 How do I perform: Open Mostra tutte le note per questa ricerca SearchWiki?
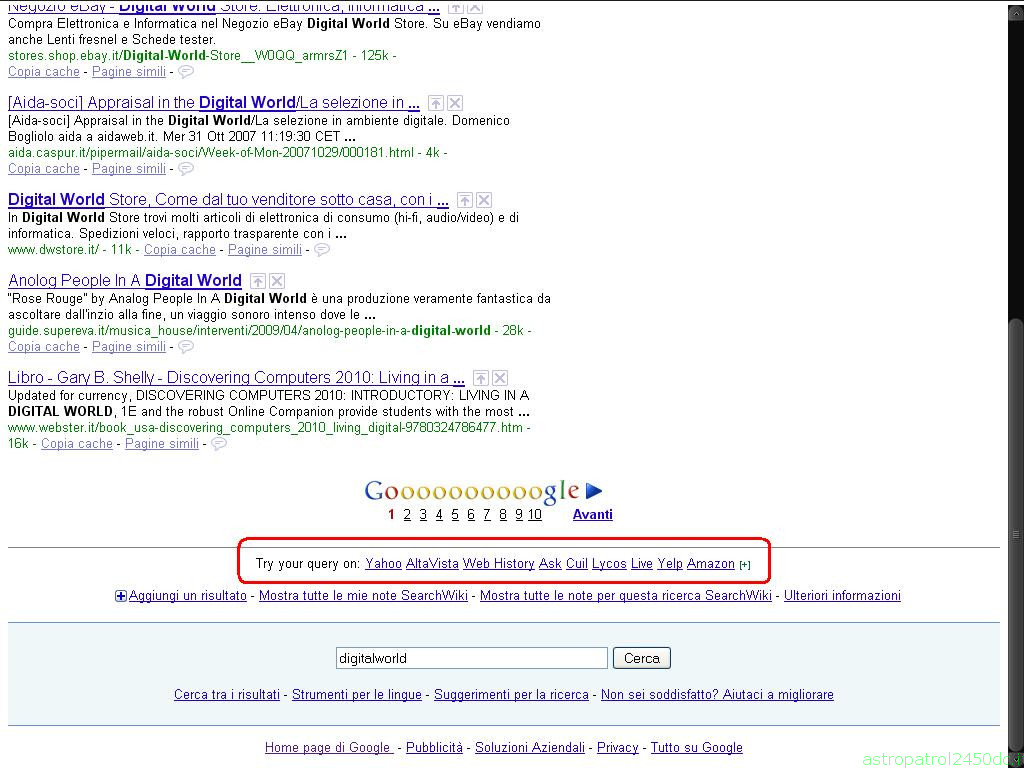626,596
